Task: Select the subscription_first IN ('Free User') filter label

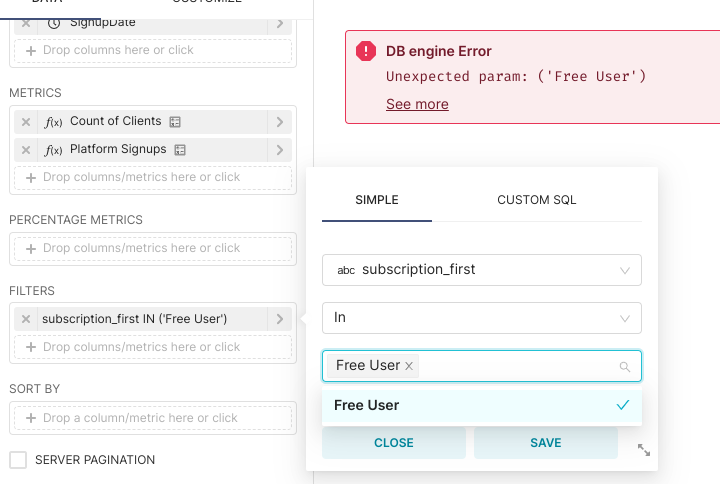Action: [x=135, y=319]
